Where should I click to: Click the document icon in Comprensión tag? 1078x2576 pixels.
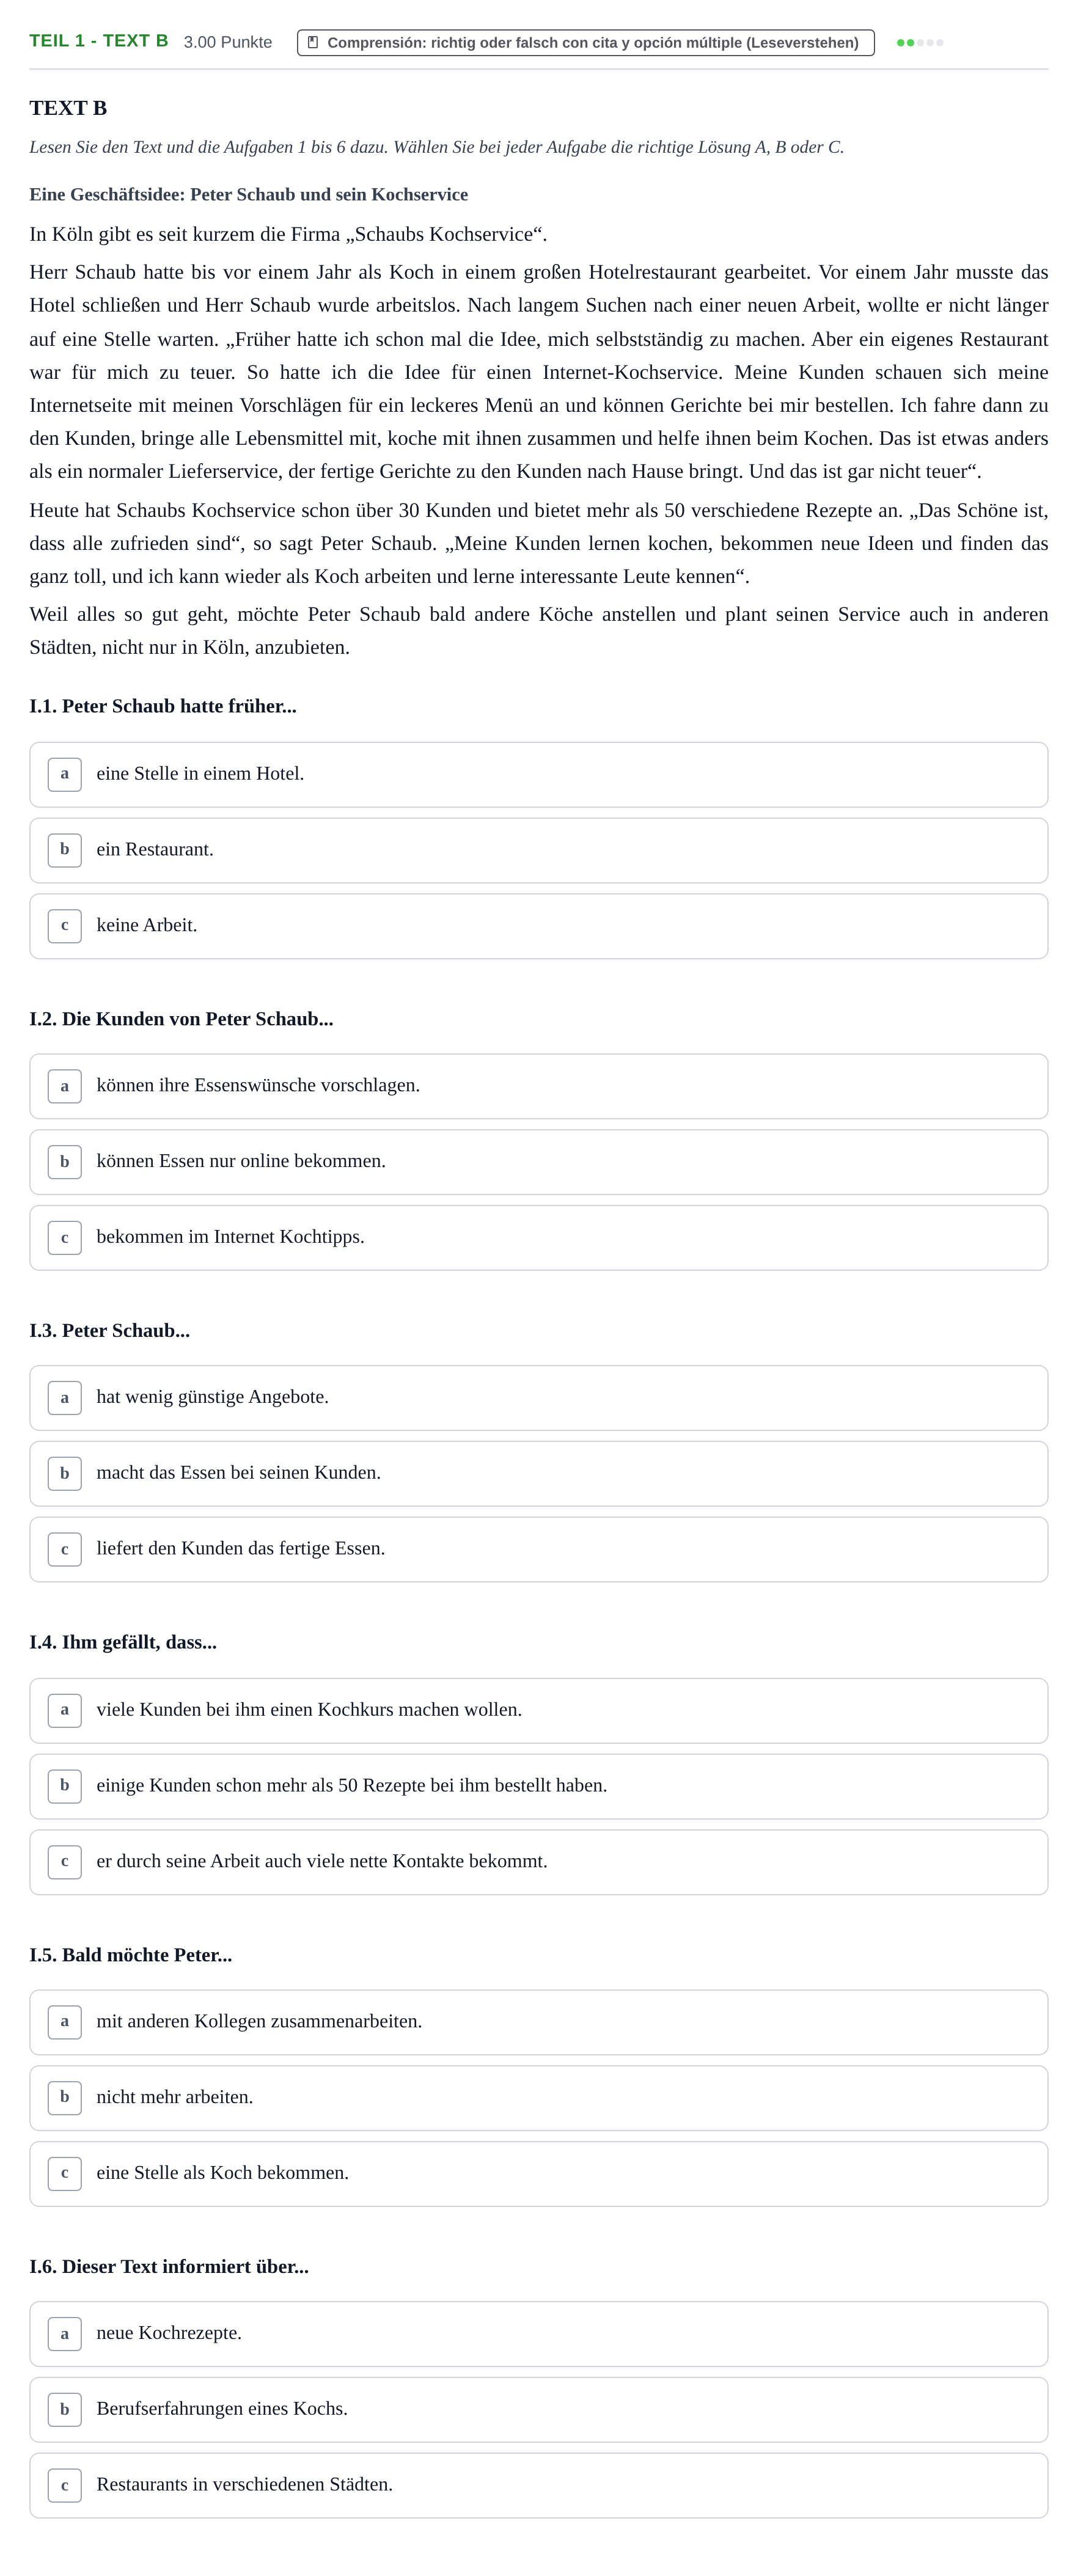point(313,42)
